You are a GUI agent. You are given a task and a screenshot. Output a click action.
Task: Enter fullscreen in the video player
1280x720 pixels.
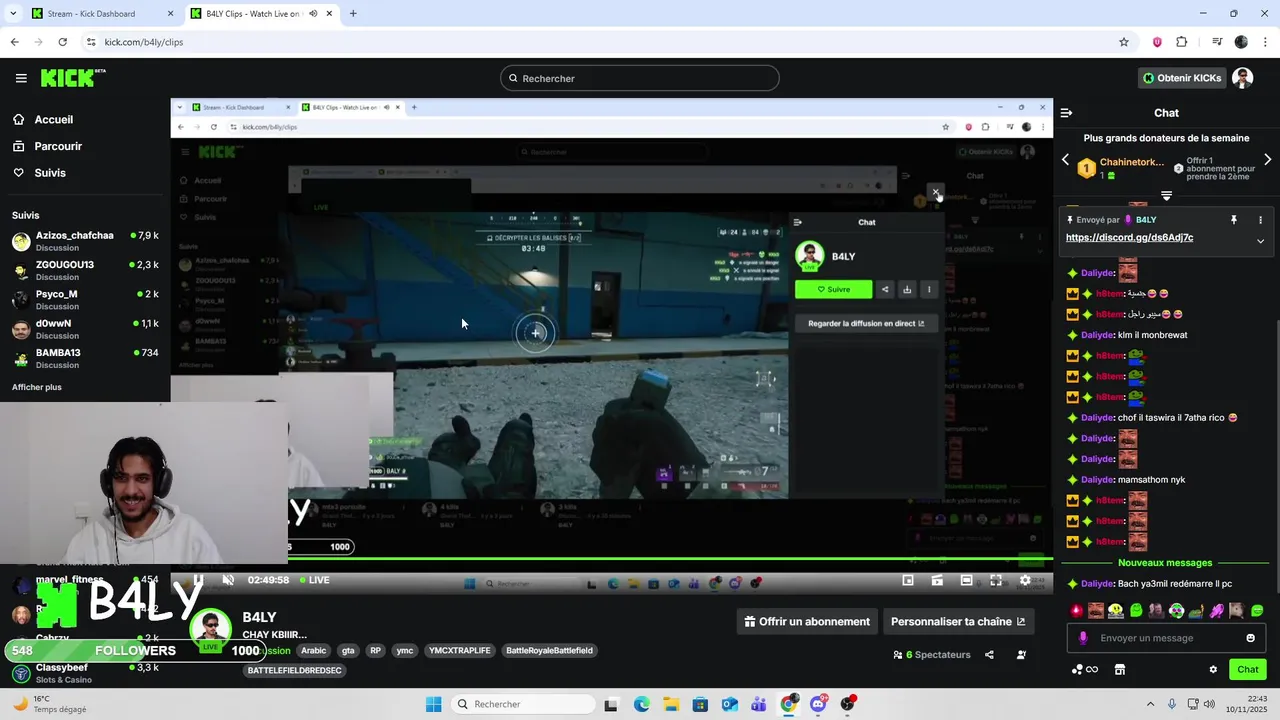996,580
